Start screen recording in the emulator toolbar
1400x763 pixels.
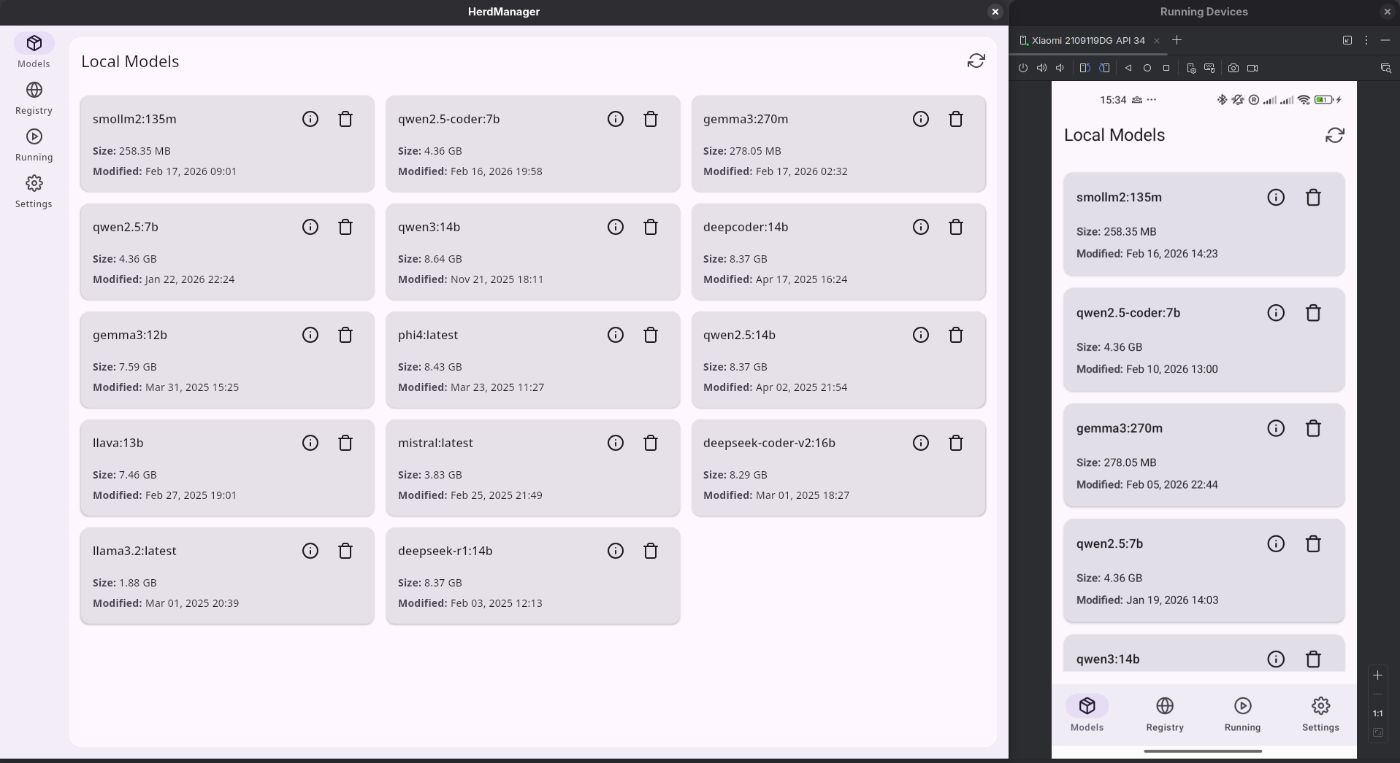click(x=1252, y=68)
